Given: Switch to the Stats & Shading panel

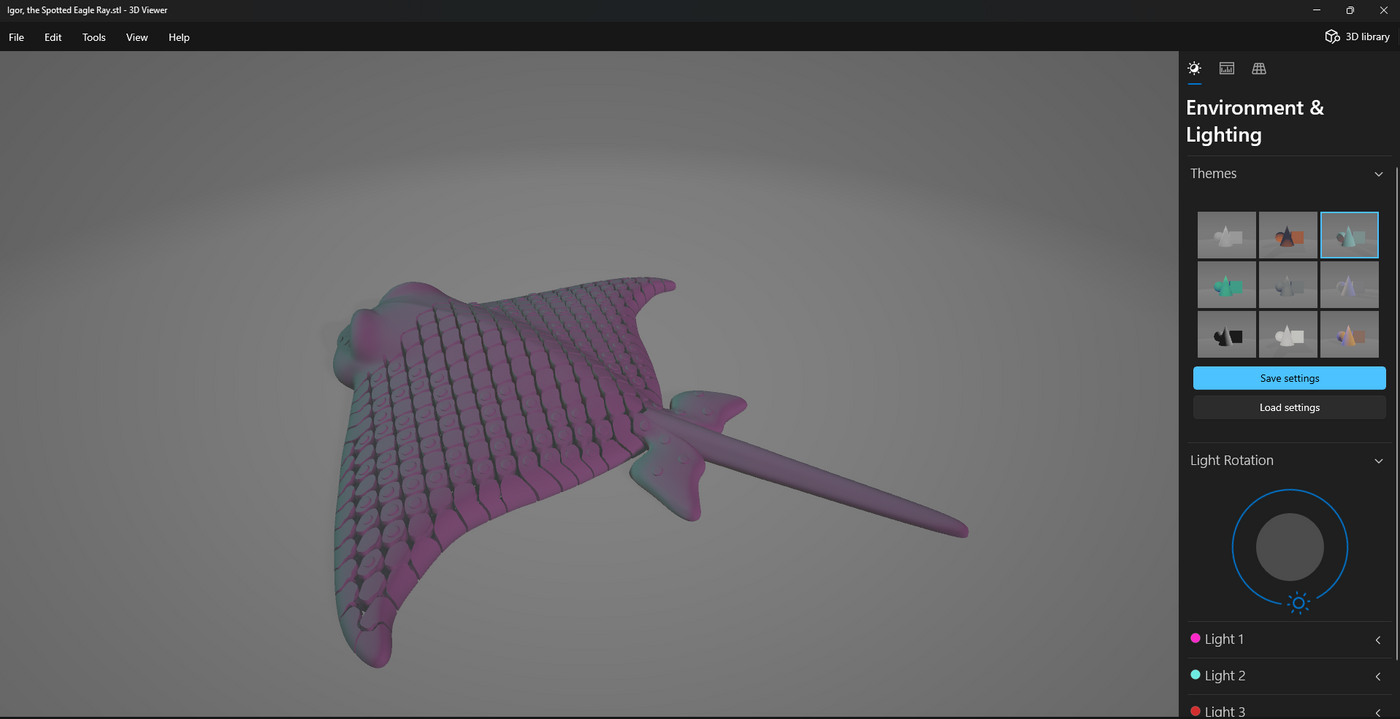Looking at the screenshot, I should tap(1226, 68).
